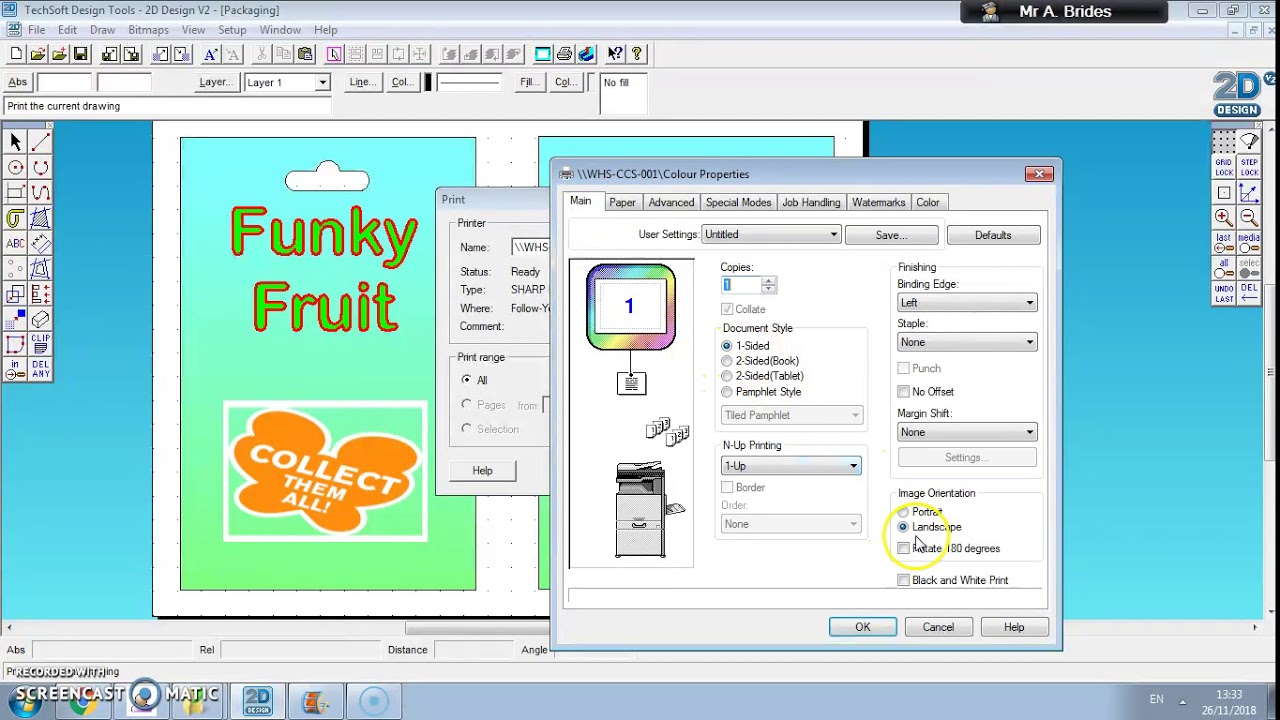Enable Rotate 180 degrees checkbox
This screenshot has height=720, width=1280.
coord(904,548)
